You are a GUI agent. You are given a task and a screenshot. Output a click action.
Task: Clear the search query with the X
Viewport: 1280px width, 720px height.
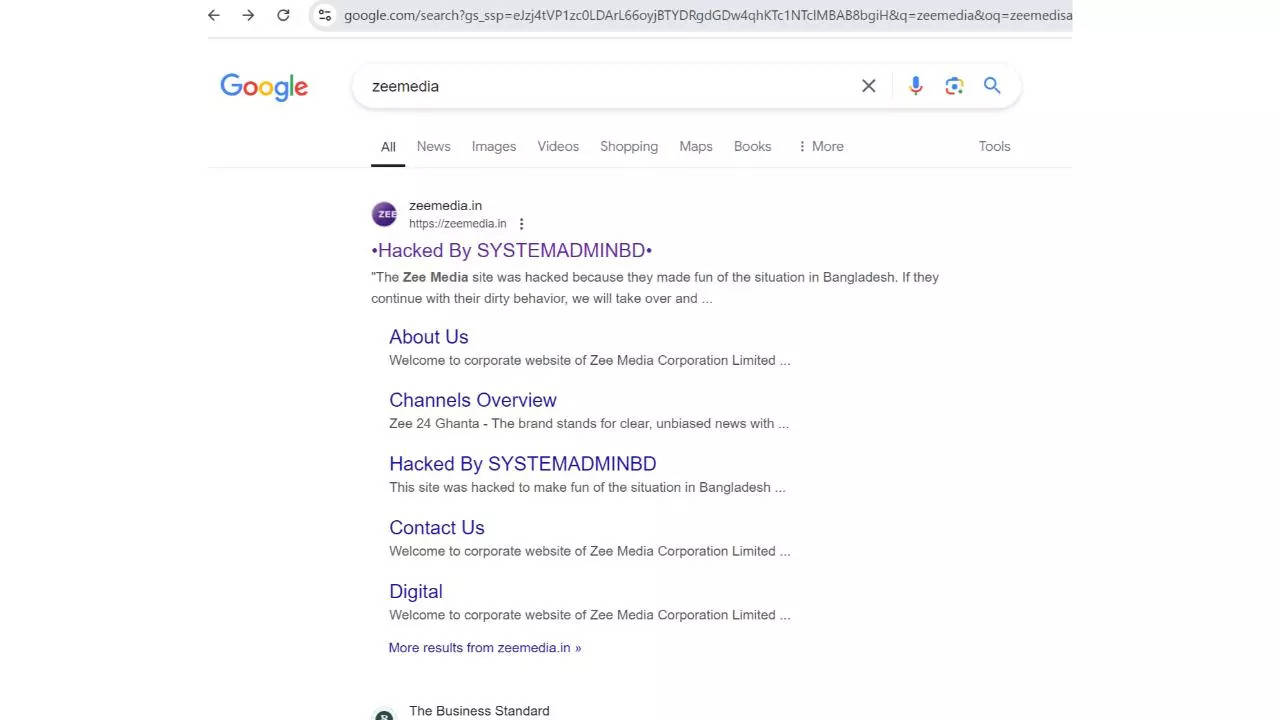click(x=869, y=86)
